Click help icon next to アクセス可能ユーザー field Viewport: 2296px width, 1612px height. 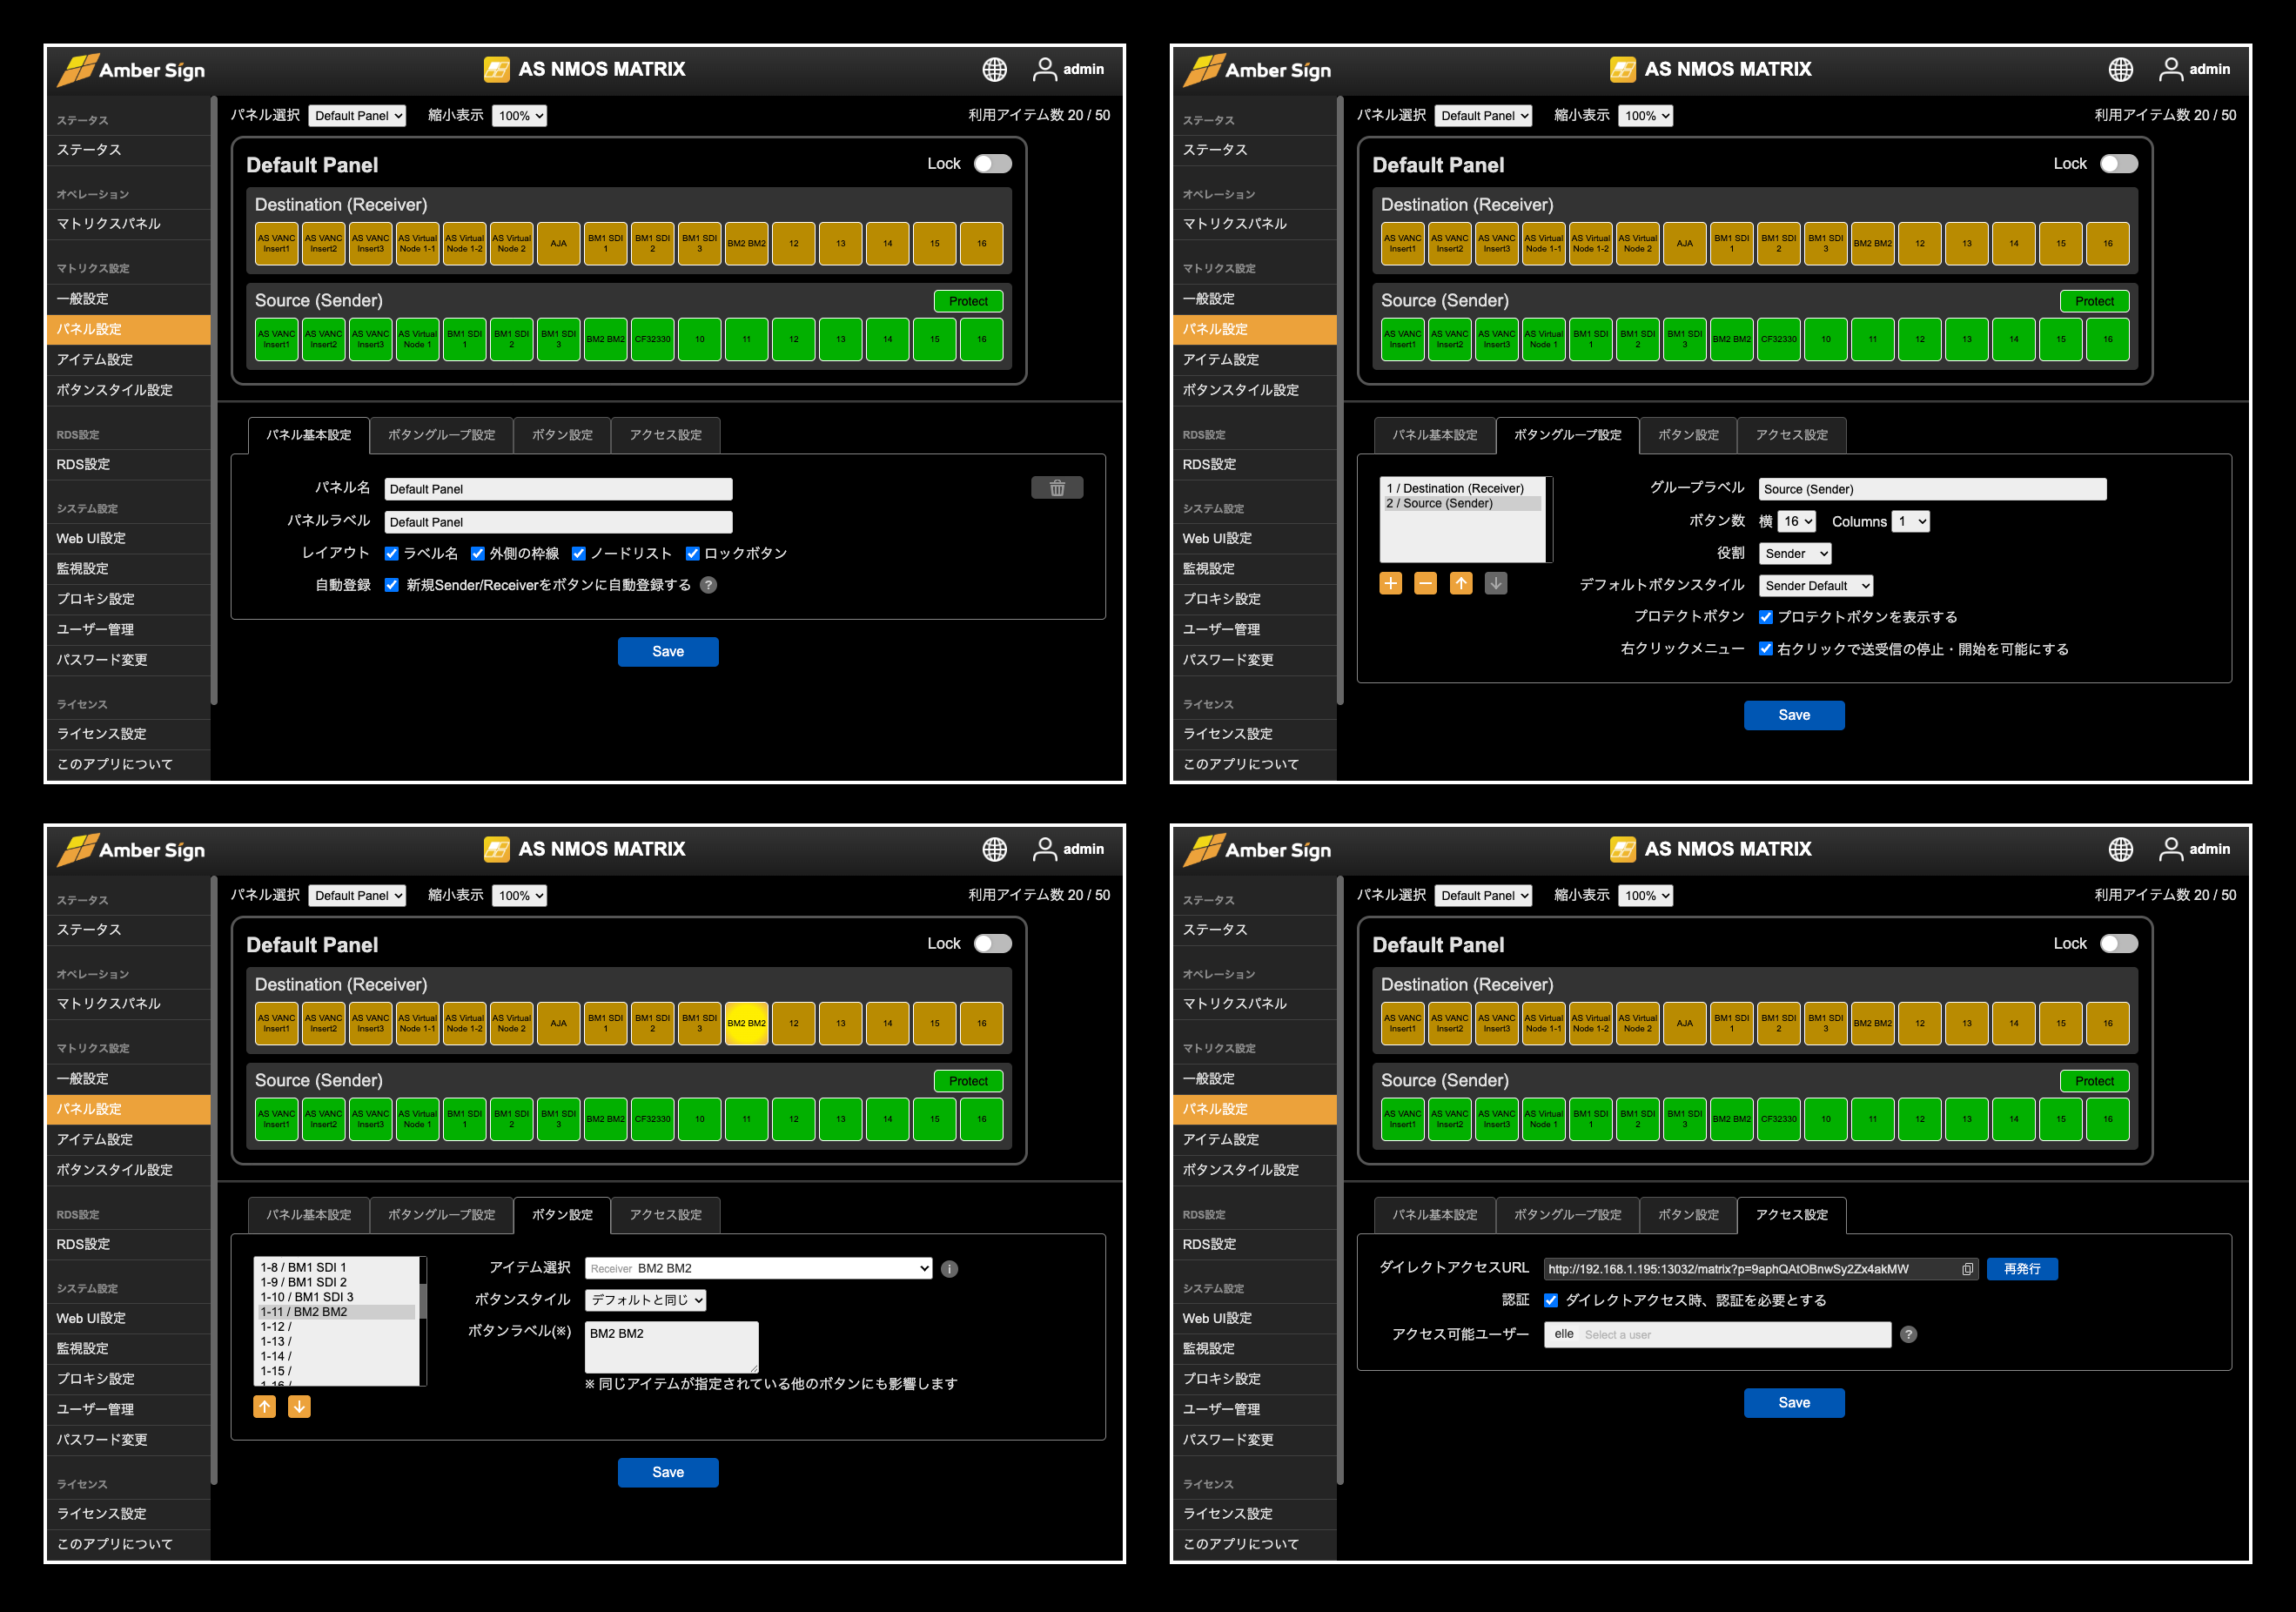[x=1908, y=1334]
